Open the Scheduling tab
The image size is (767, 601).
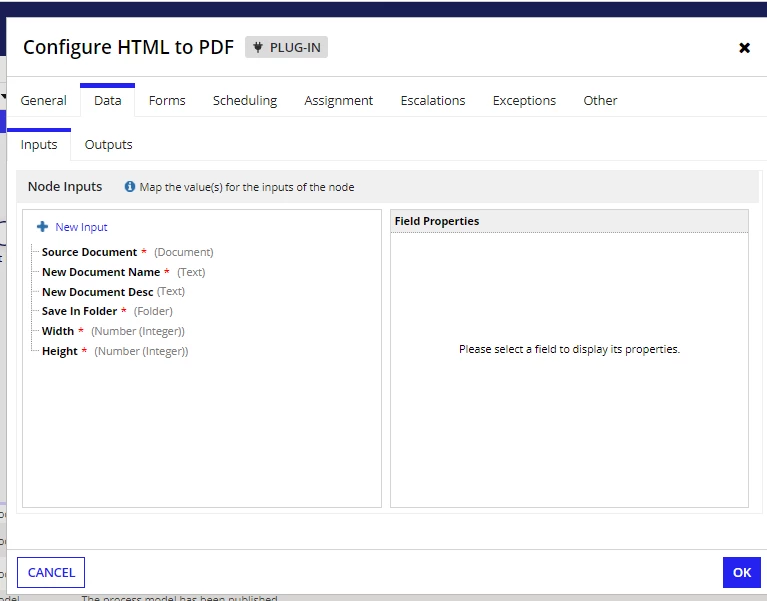(x=245, y=100)
